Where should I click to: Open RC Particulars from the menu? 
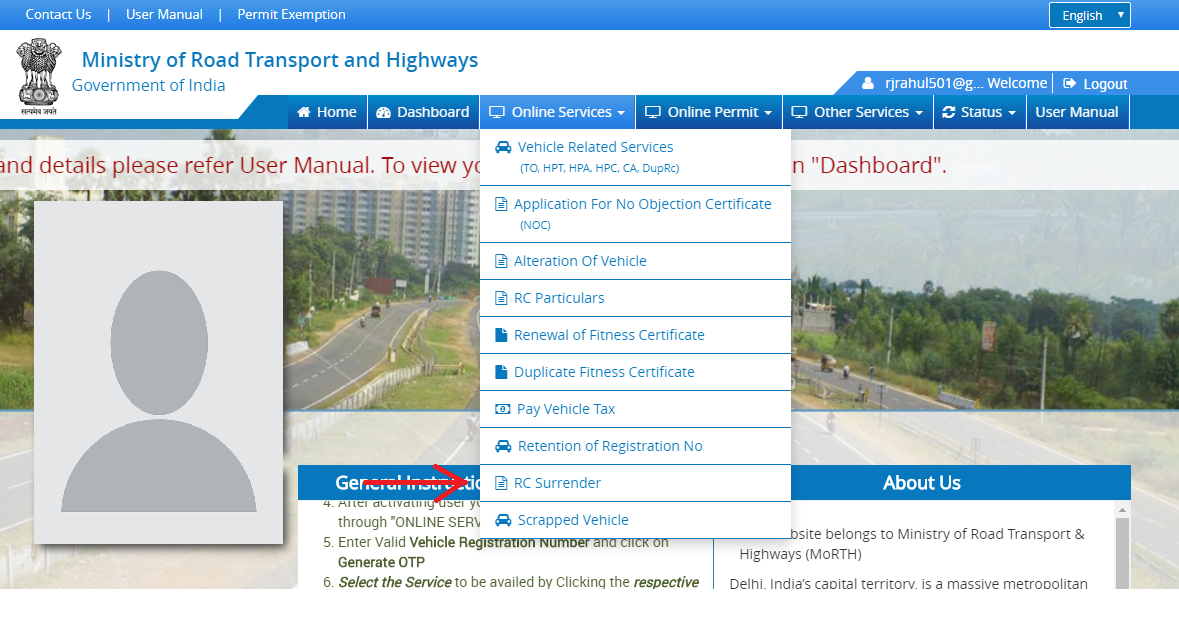635,298
